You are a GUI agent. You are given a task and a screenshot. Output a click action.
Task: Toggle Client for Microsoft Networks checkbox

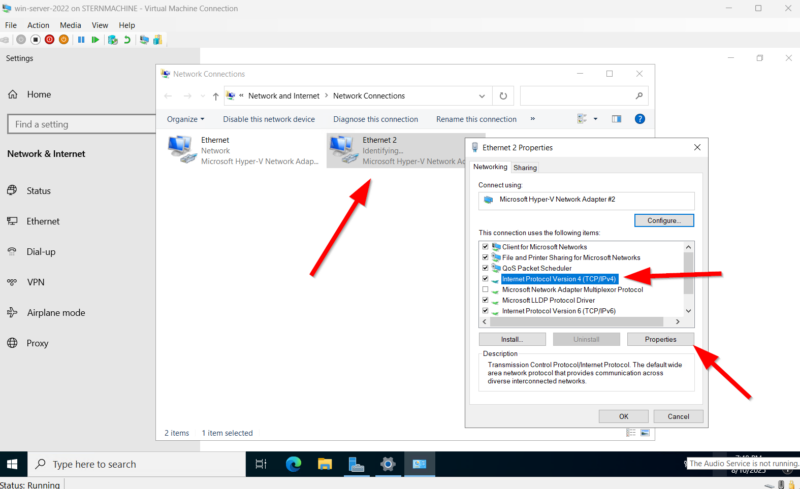pos(485,247)
